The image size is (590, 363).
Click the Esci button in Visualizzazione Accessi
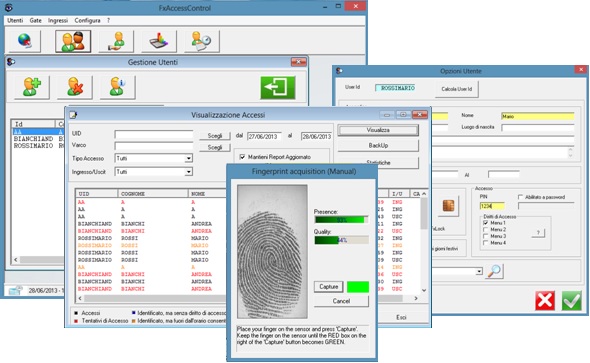pyautogui.click(x=401, y=317)
